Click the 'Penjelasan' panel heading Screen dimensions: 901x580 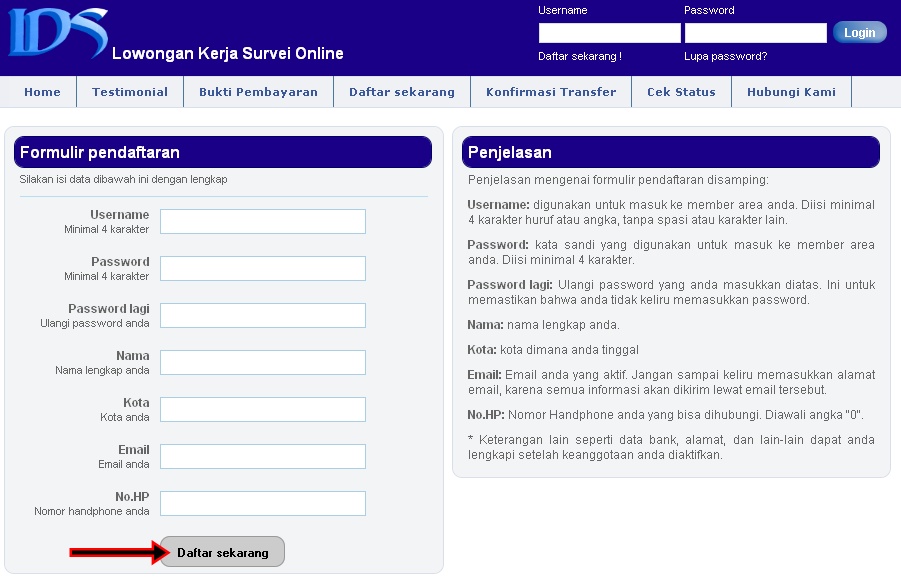click(x=510, y=152)
